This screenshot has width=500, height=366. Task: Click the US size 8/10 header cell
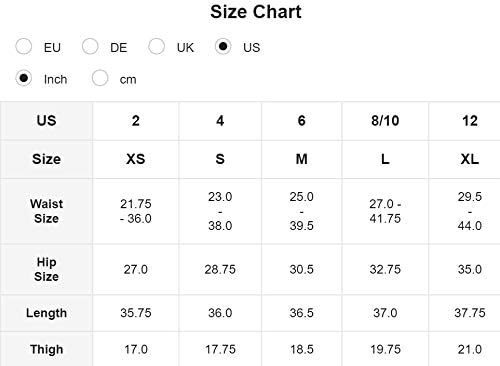[x=385, y=121]
